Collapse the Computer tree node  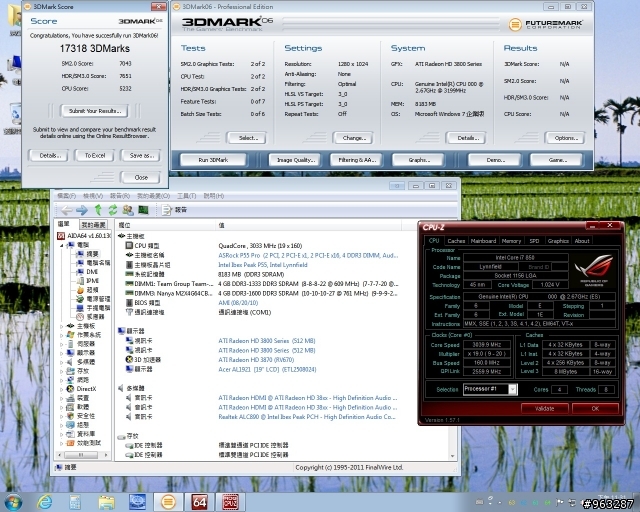click(x=62, y=245)
